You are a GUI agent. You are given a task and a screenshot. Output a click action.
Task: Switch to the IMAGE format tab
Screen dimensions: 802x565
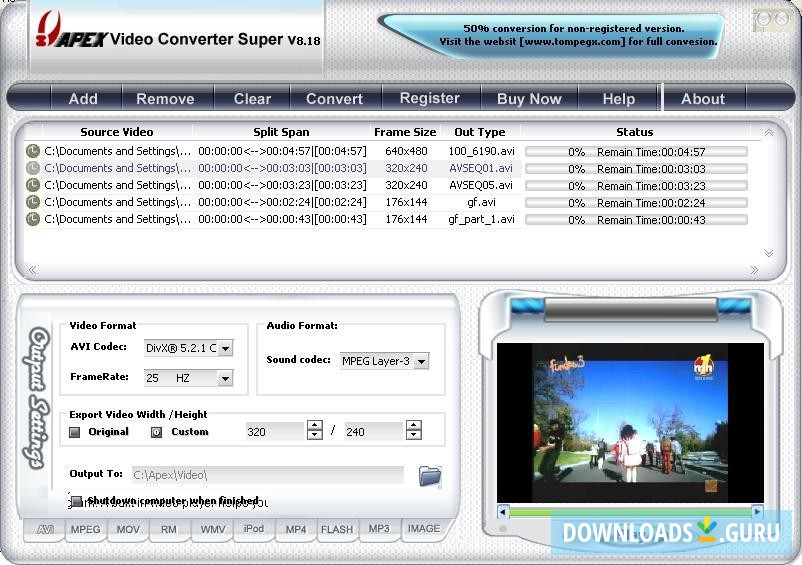pos(424,529)
